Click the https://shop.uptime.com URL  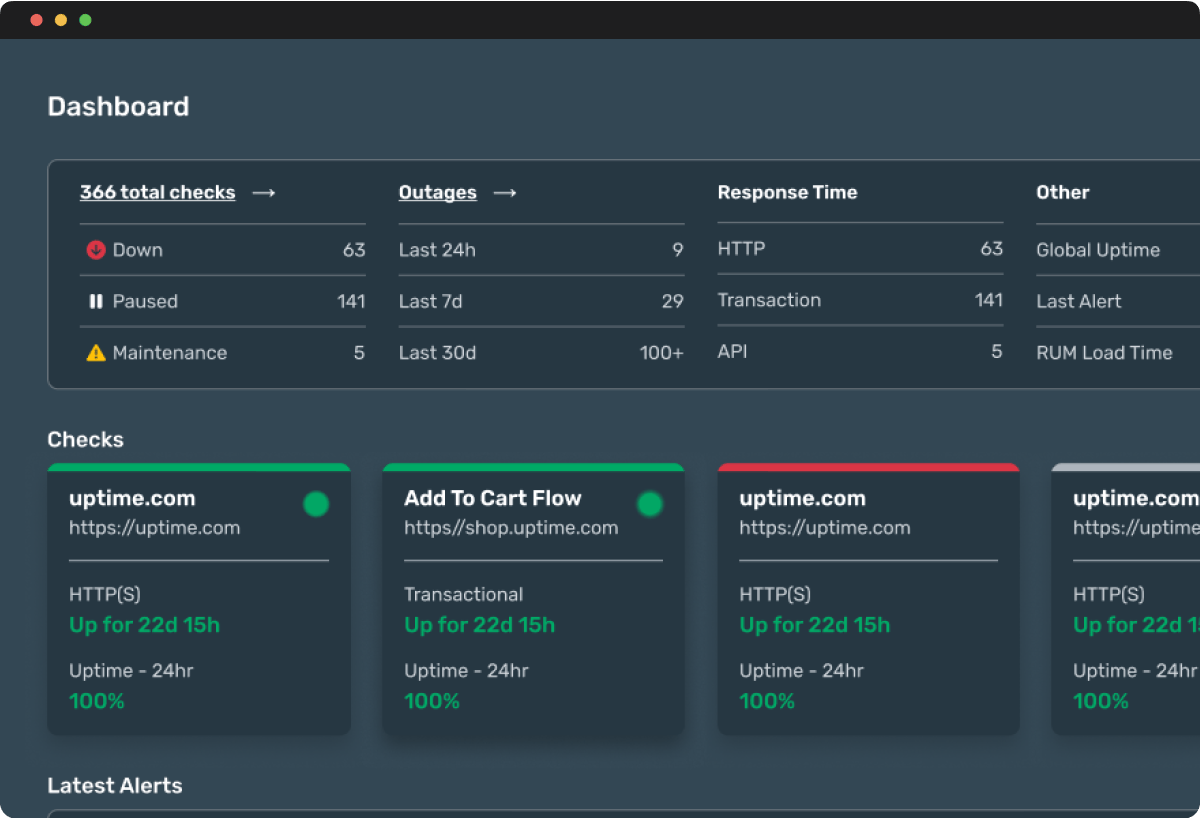pos(511,528)
